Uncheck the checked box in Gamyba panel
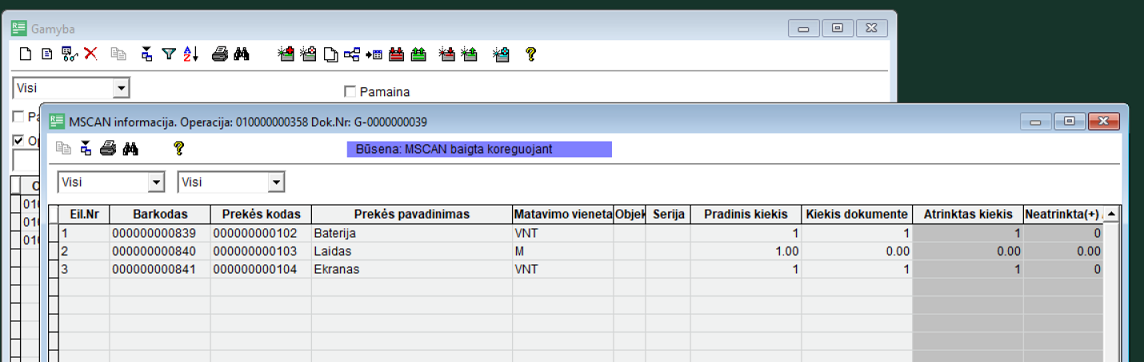The height and width of the screenshot is (362, 1144). [19, 140]
